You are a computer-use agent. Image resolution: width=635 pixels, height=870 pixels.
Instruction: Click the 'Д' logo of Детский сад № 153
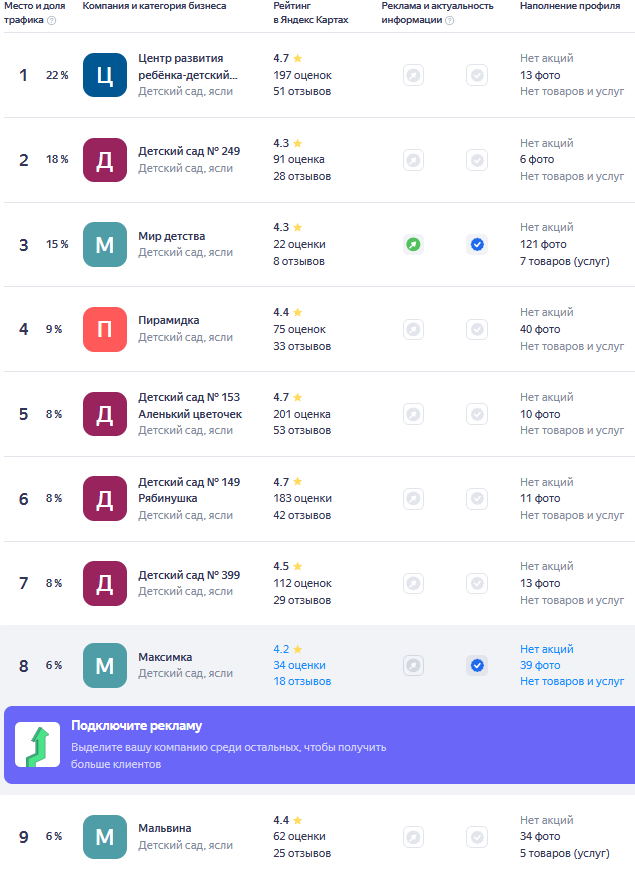(x=105, y=414)
